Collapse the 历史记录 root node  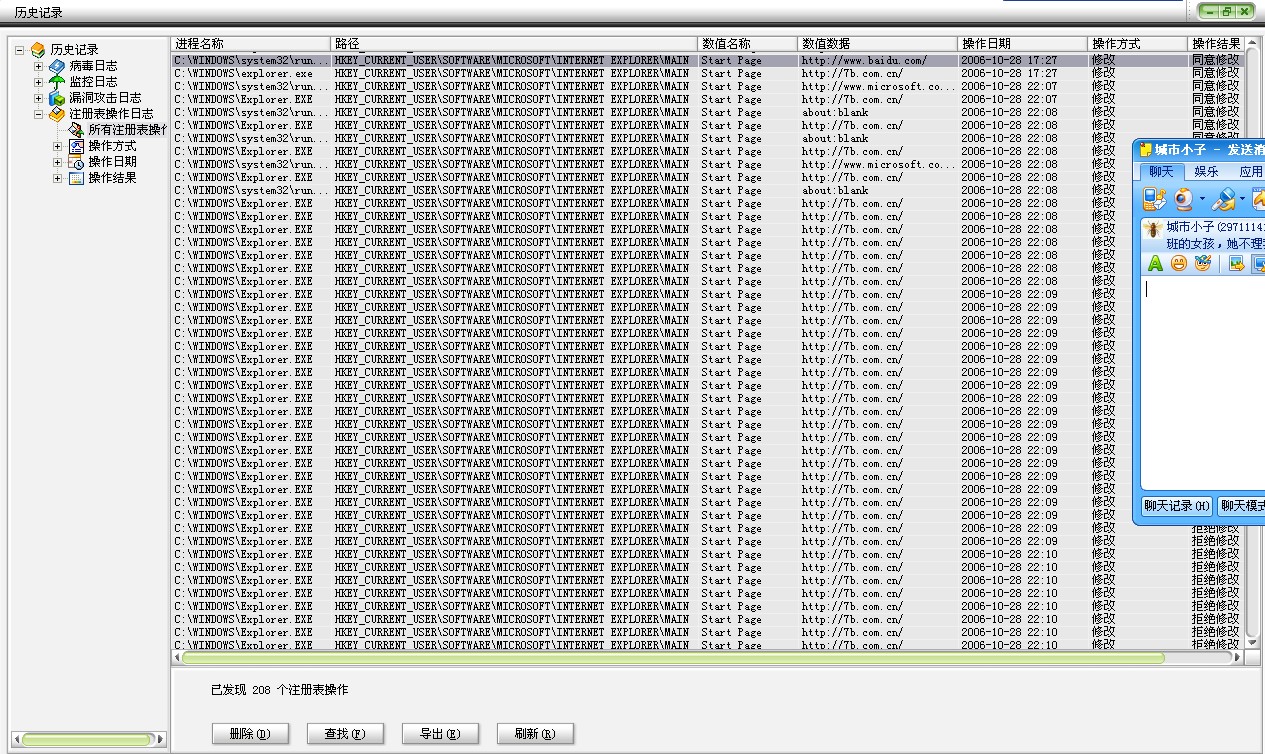[x=20, y=49]
